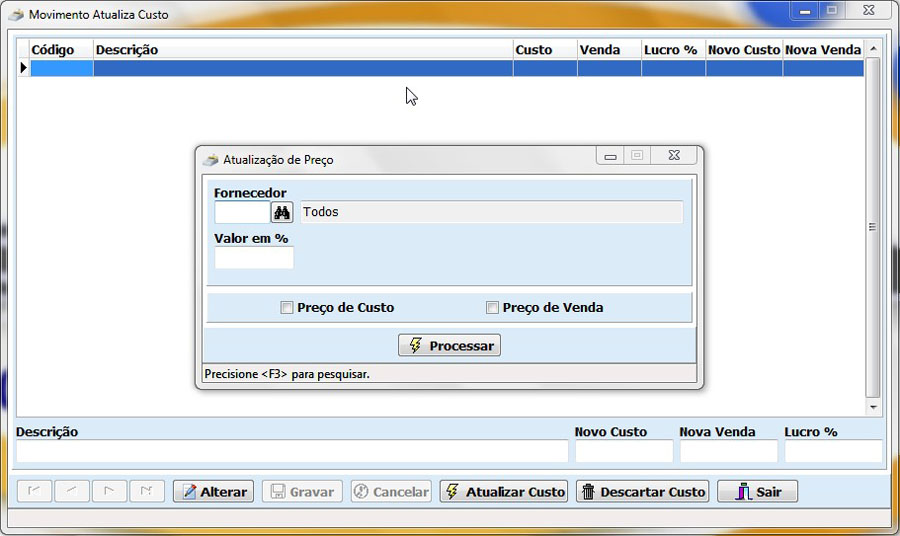Click the row indicator arrow of first row
900x536 pixels.
[x=23, y=68]
